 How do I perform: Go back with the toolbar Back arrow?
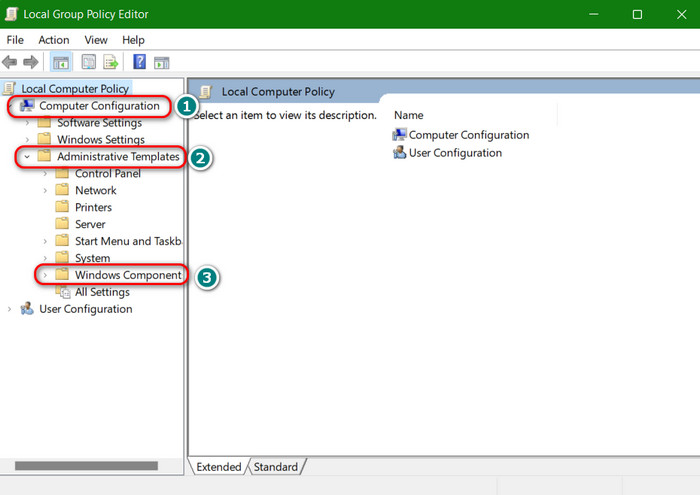(x=9, y=62)
